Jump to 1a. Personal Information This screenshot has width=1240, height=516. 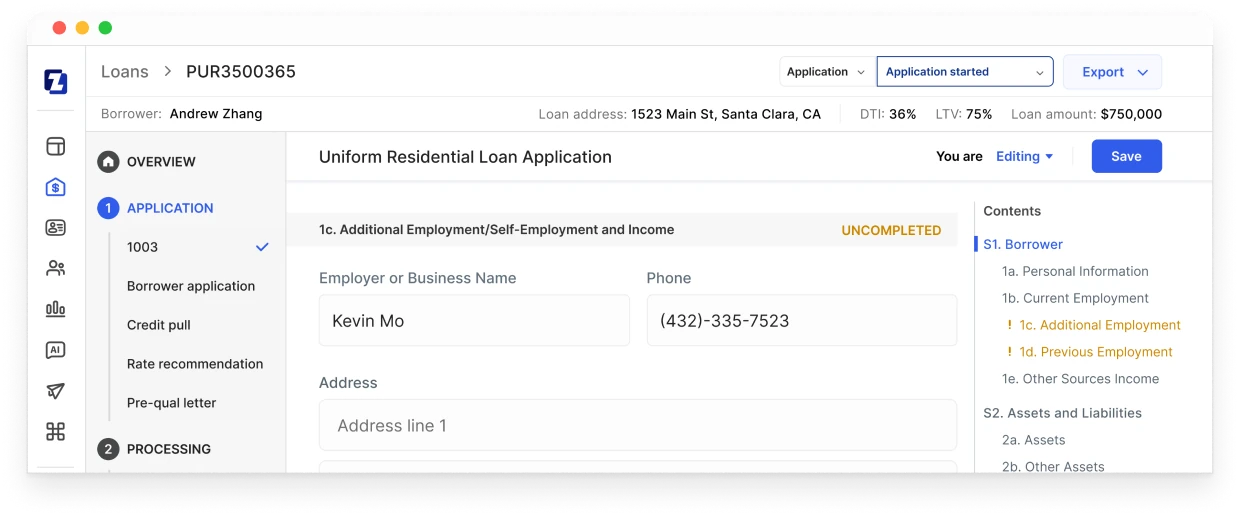point(1075,271)
